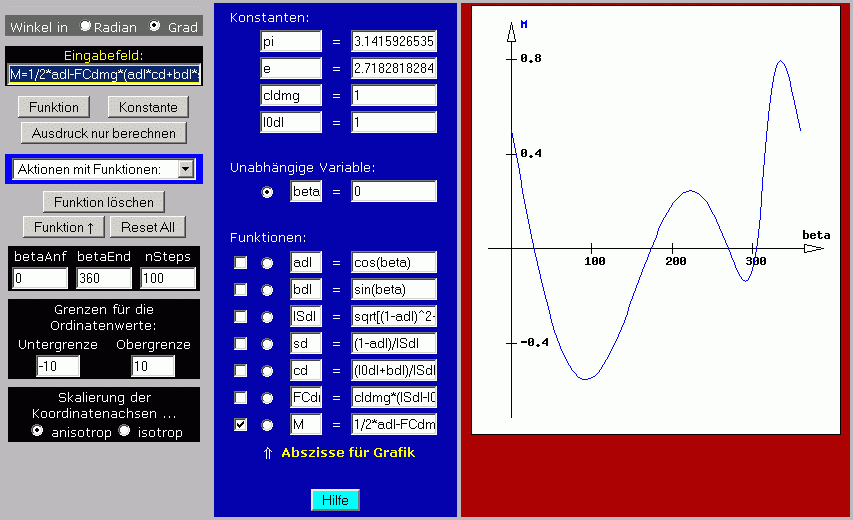
Task: Select isotrop axis scaling
Action: pyautogui.click(x=125, y=431)
